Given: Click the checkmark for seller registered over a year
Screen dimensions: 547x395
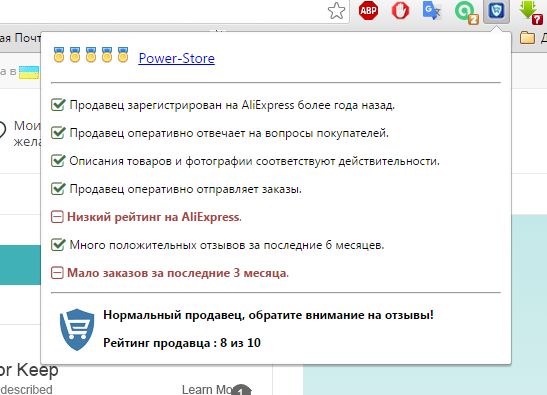Looking at the screenshot, I should (x=58, y=104).
